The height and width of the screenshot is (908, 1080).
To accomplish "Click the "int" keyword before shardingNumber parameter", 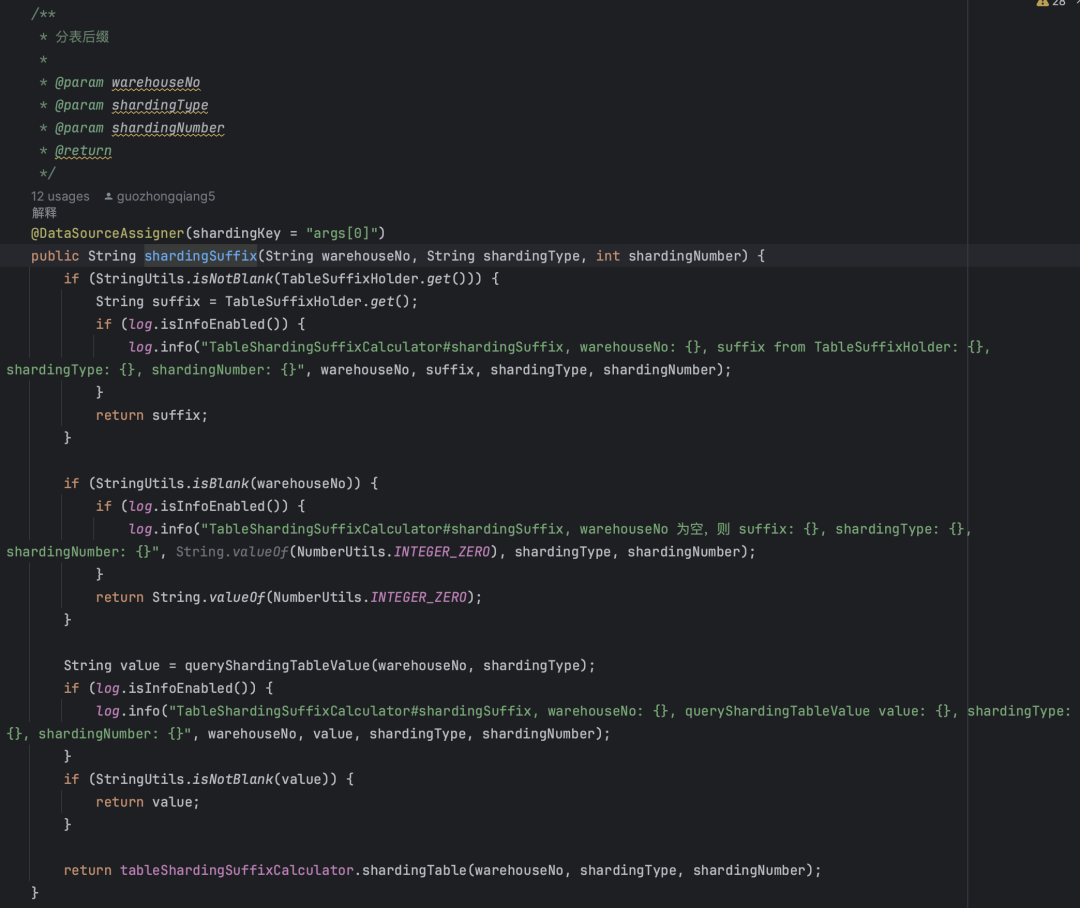I will point(608,256).
